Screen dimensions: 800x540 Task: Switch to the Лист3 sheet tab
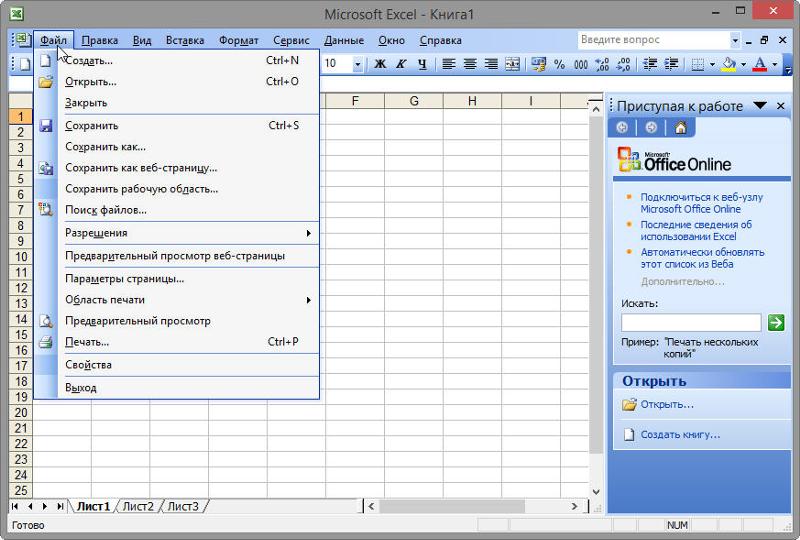(183, 506)
